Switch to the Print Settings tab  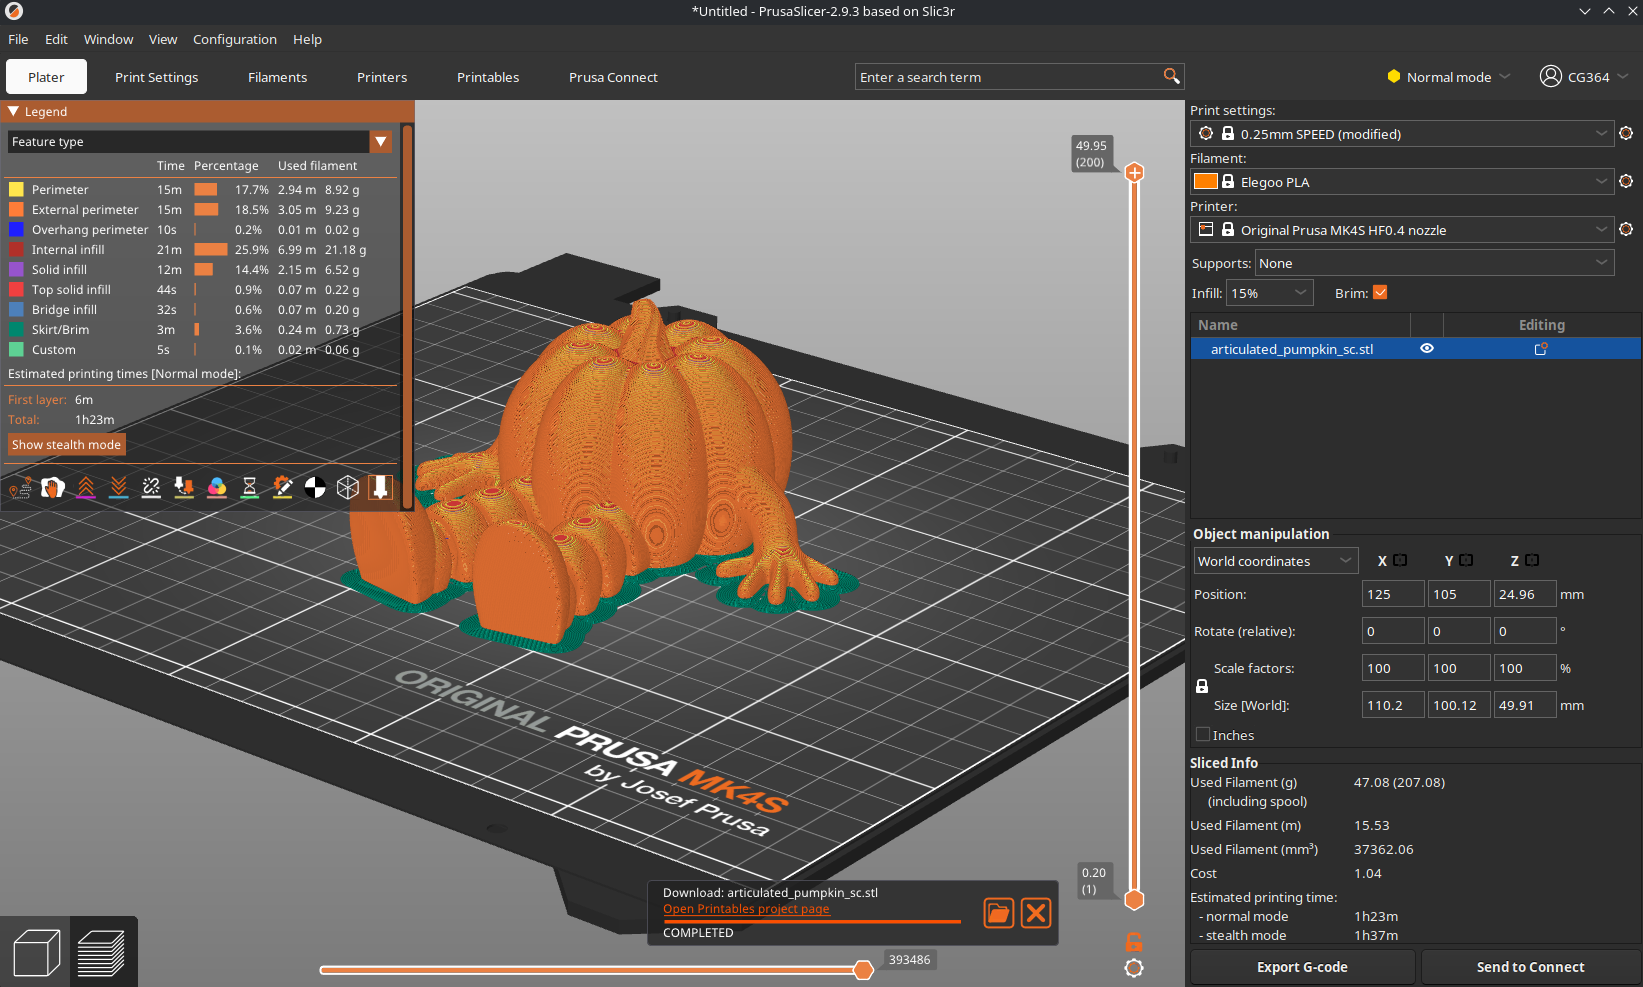point(156,77)
